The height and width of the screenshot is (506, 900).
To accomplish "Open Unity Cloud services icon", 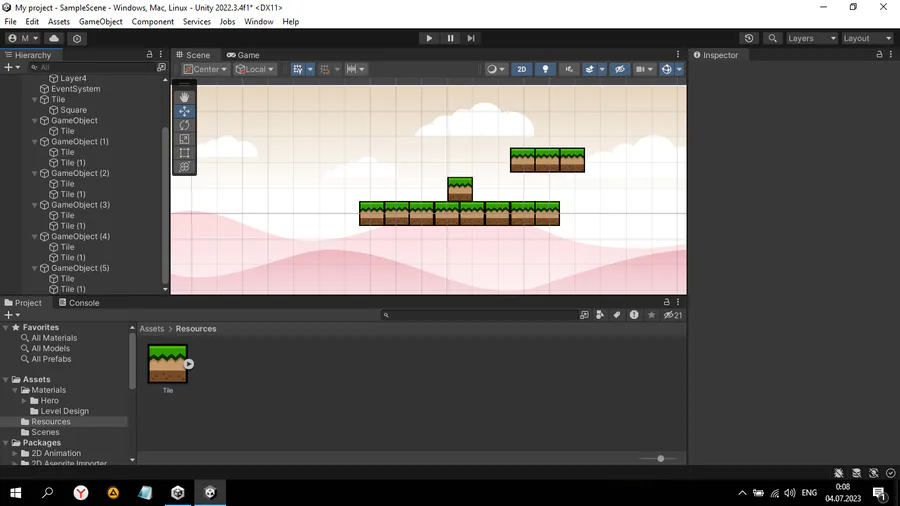I will (x=54, y=38).
